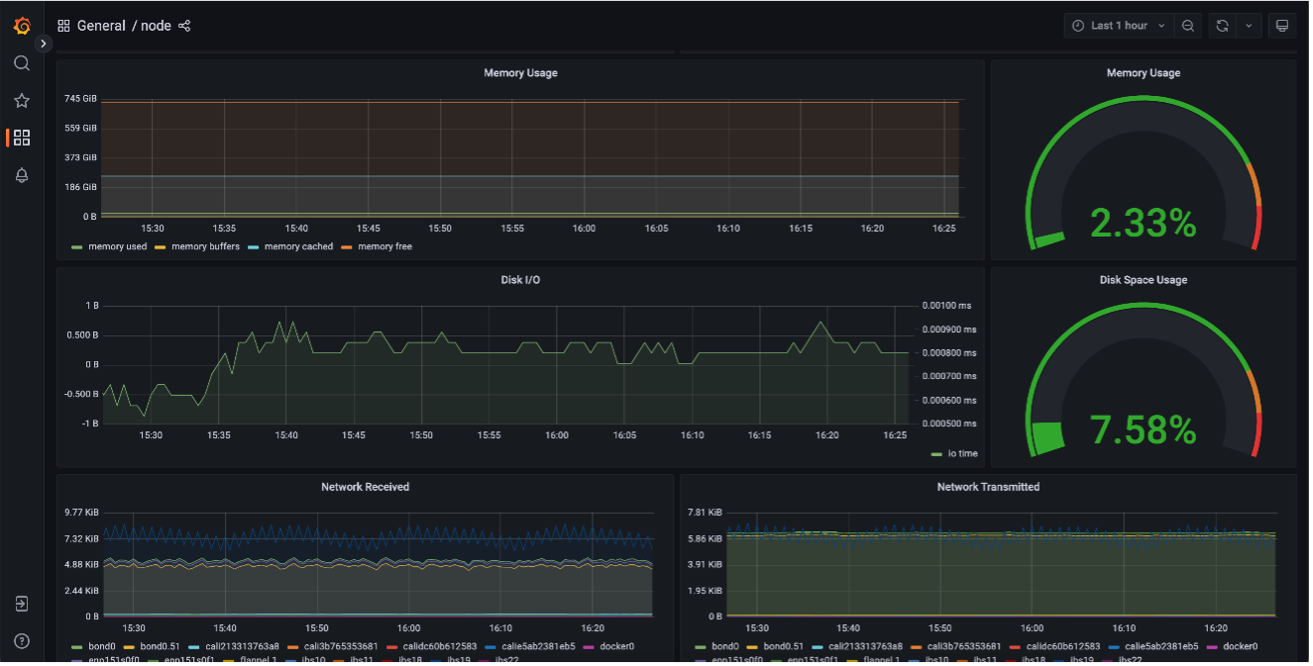The width and height of the screenshot is (1313, 666).
Task: Open the Alerting bell icon
Action: click(21, 176)
